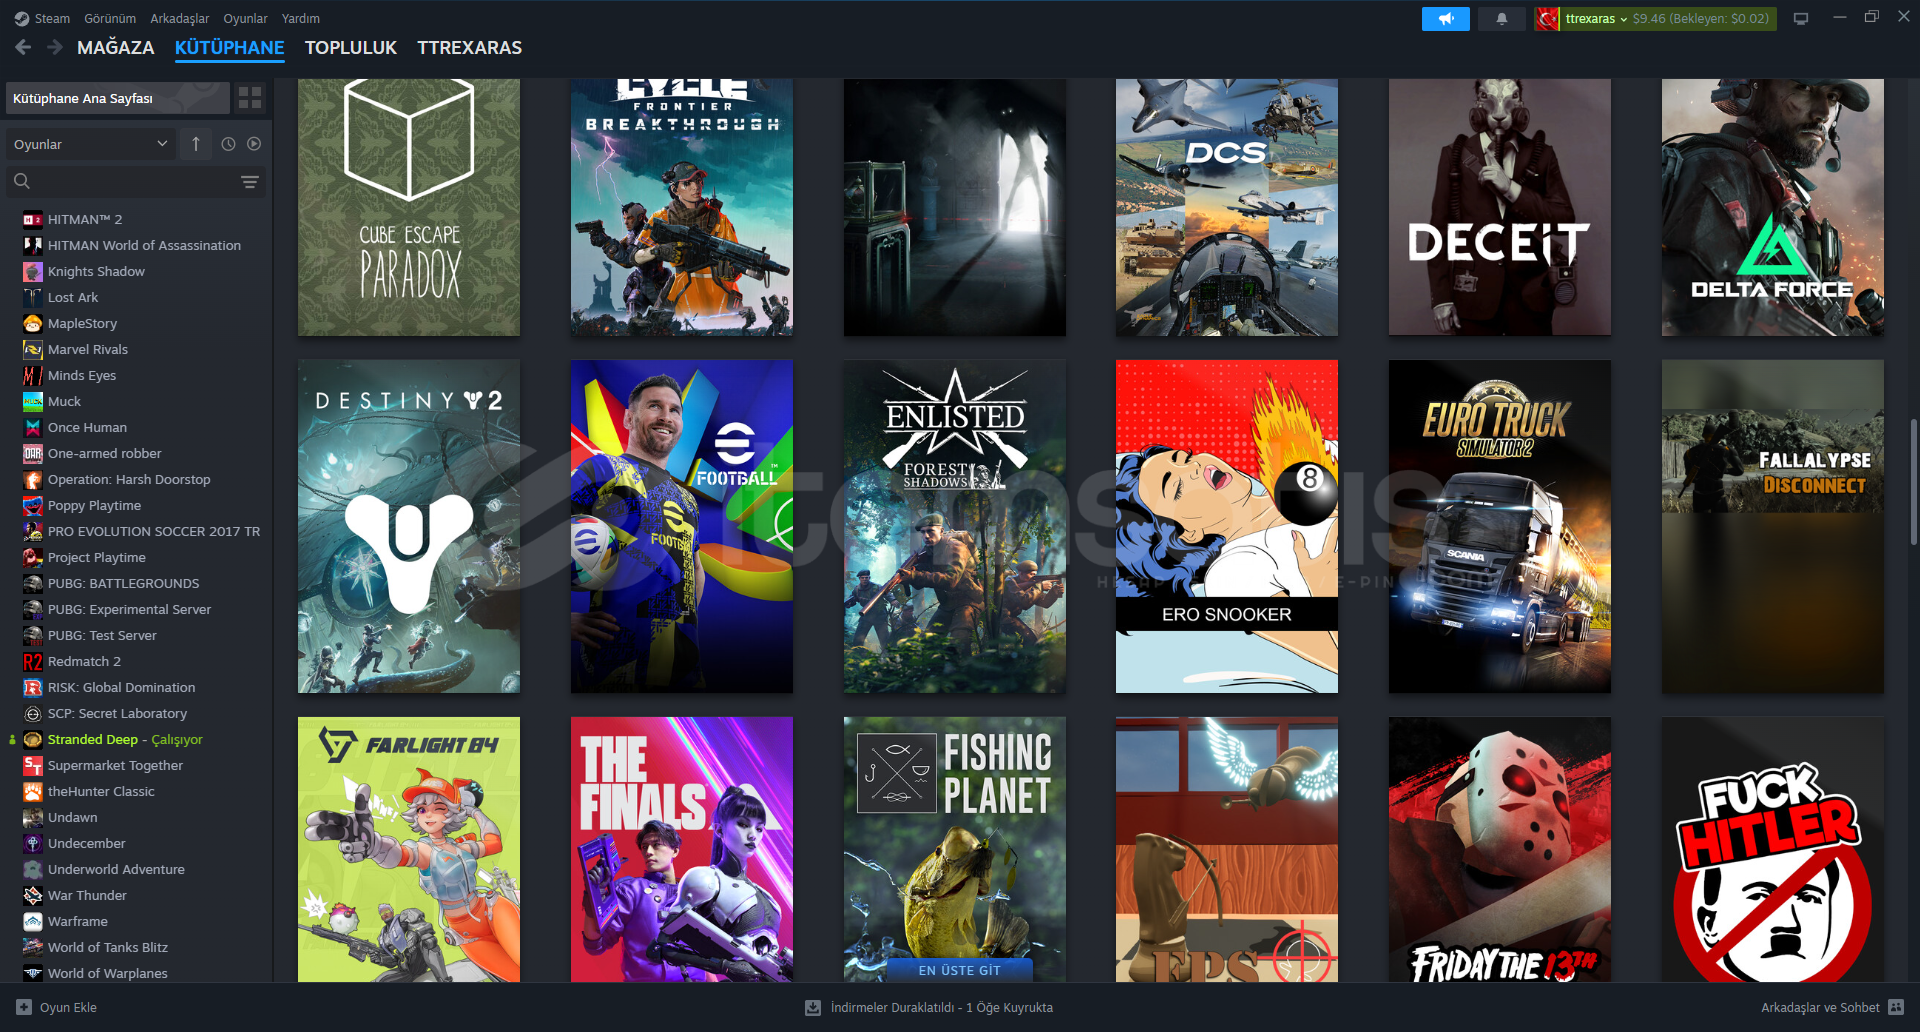
Task: Open advanced filter options icon
Action: [249, 181]
